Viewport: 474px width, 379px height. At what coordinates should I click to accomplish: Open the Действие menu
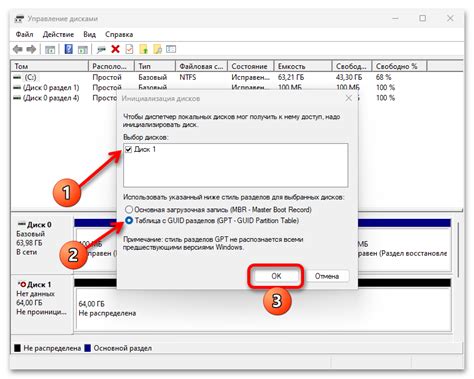[x=58, y=34]
